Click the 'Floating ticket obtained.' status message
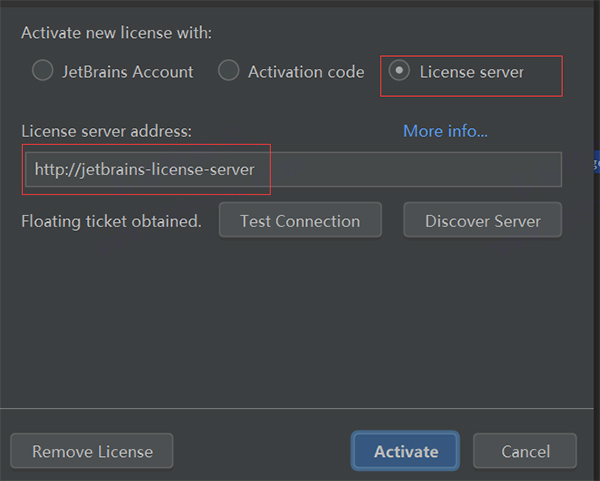Image resolution: width=600 pixels, height=481 pixels. 111,221
